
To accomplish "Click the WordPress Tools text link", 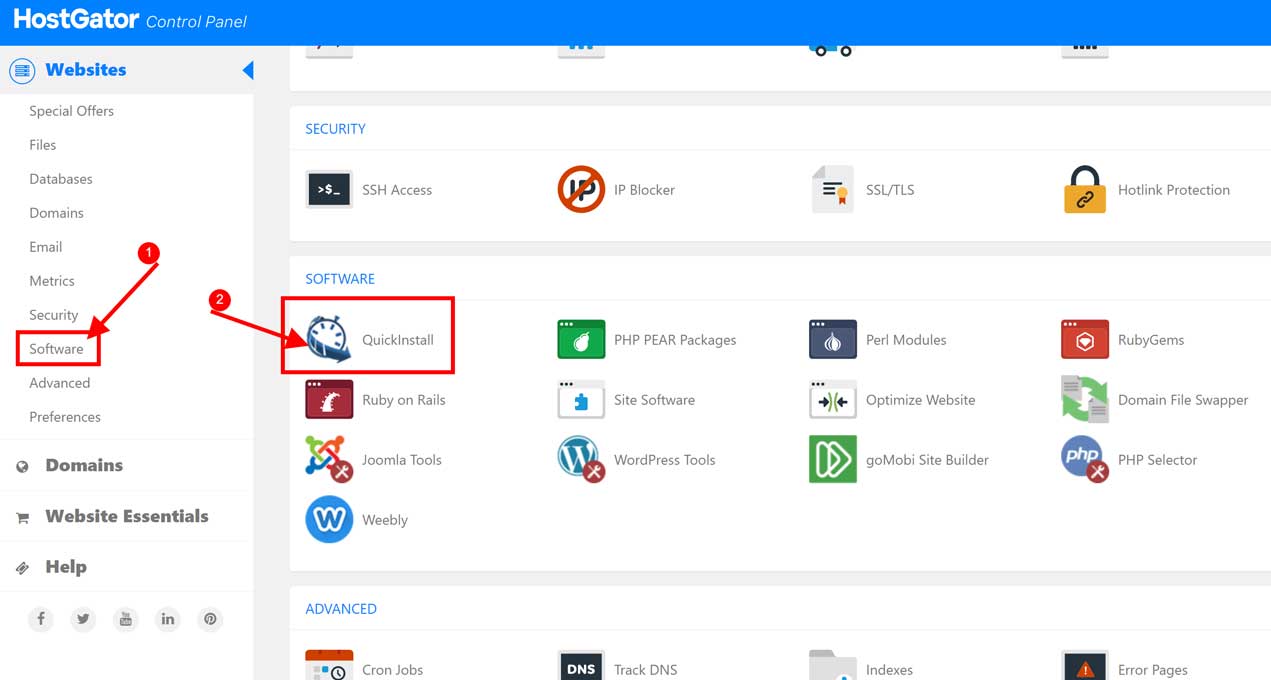I will click(665, 460).
